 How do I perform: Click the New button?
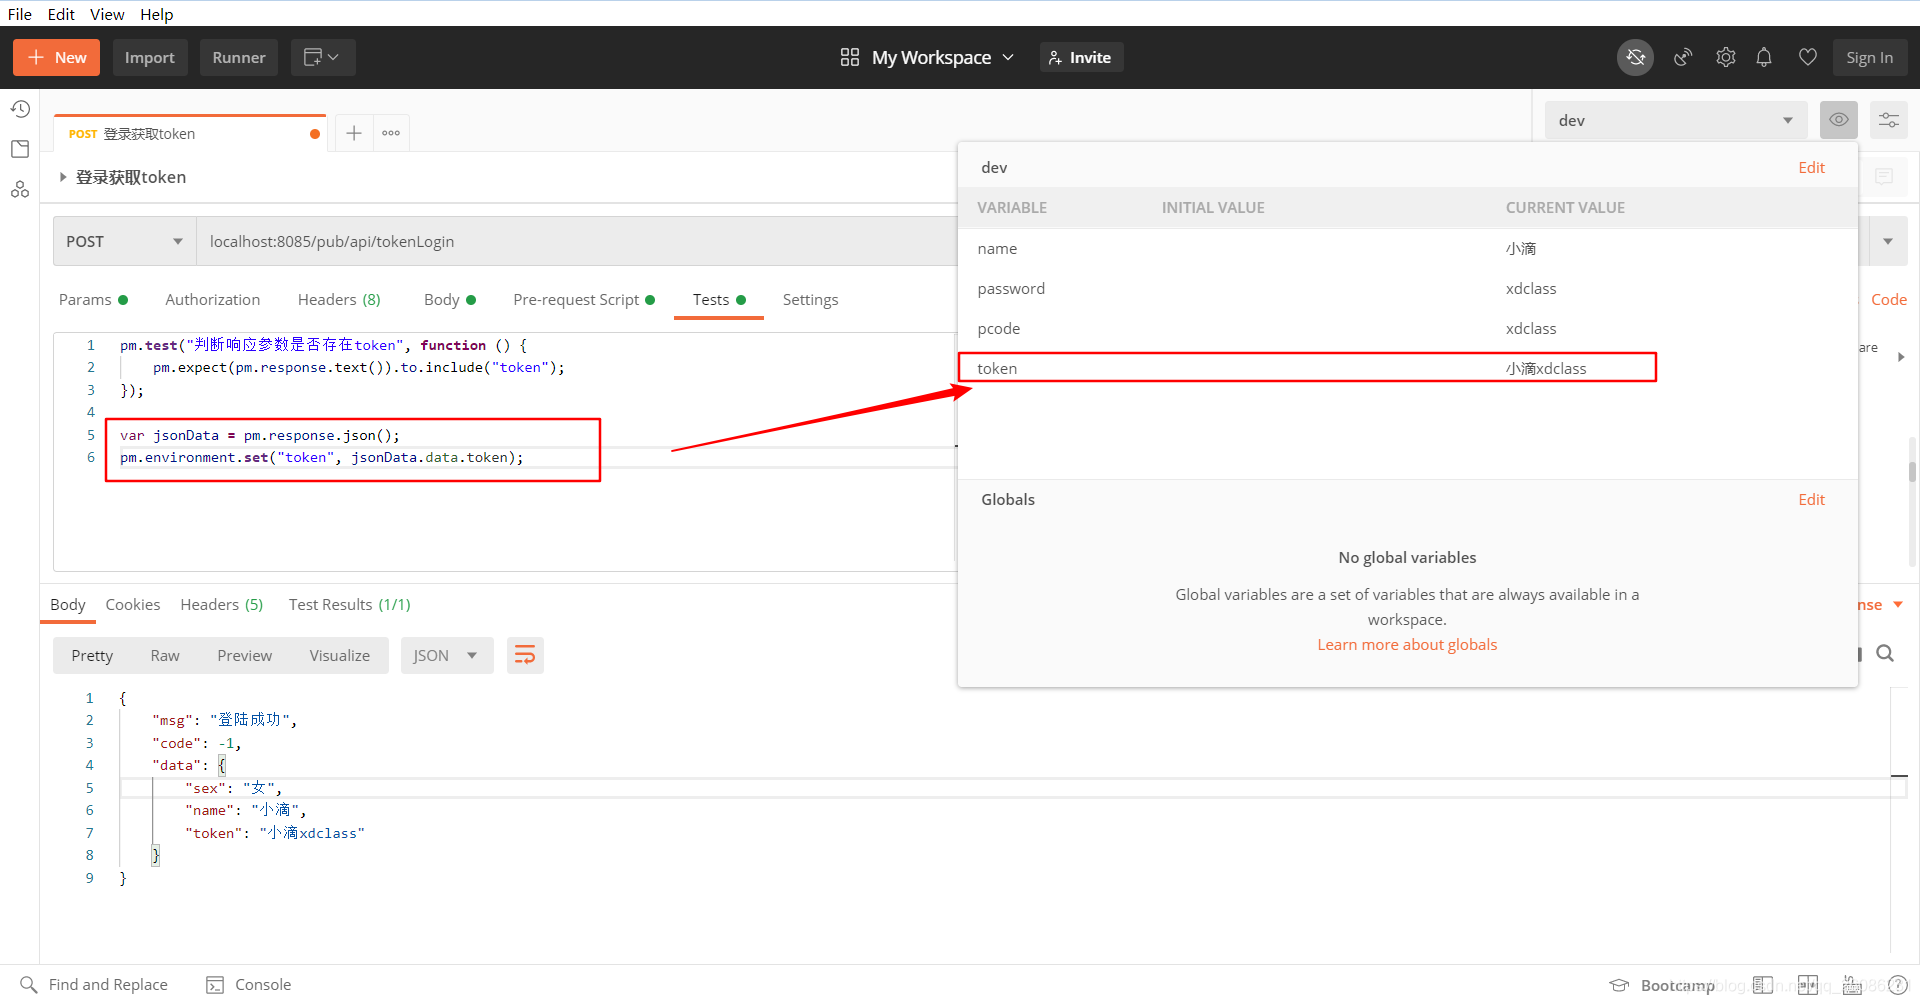pyautogui.click(x=57, y=58)
